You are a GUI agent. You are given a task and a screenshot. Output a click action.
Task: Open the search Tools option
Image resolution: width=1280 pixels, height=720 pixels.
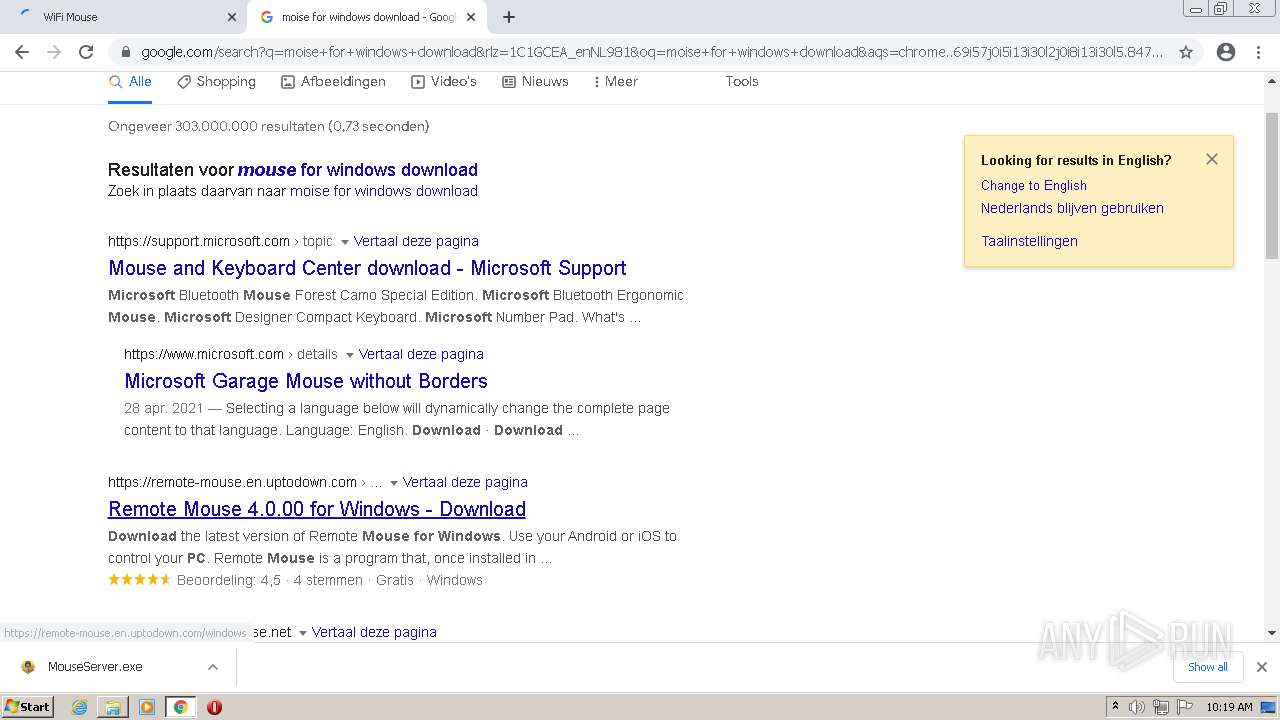tap(742, 82)
